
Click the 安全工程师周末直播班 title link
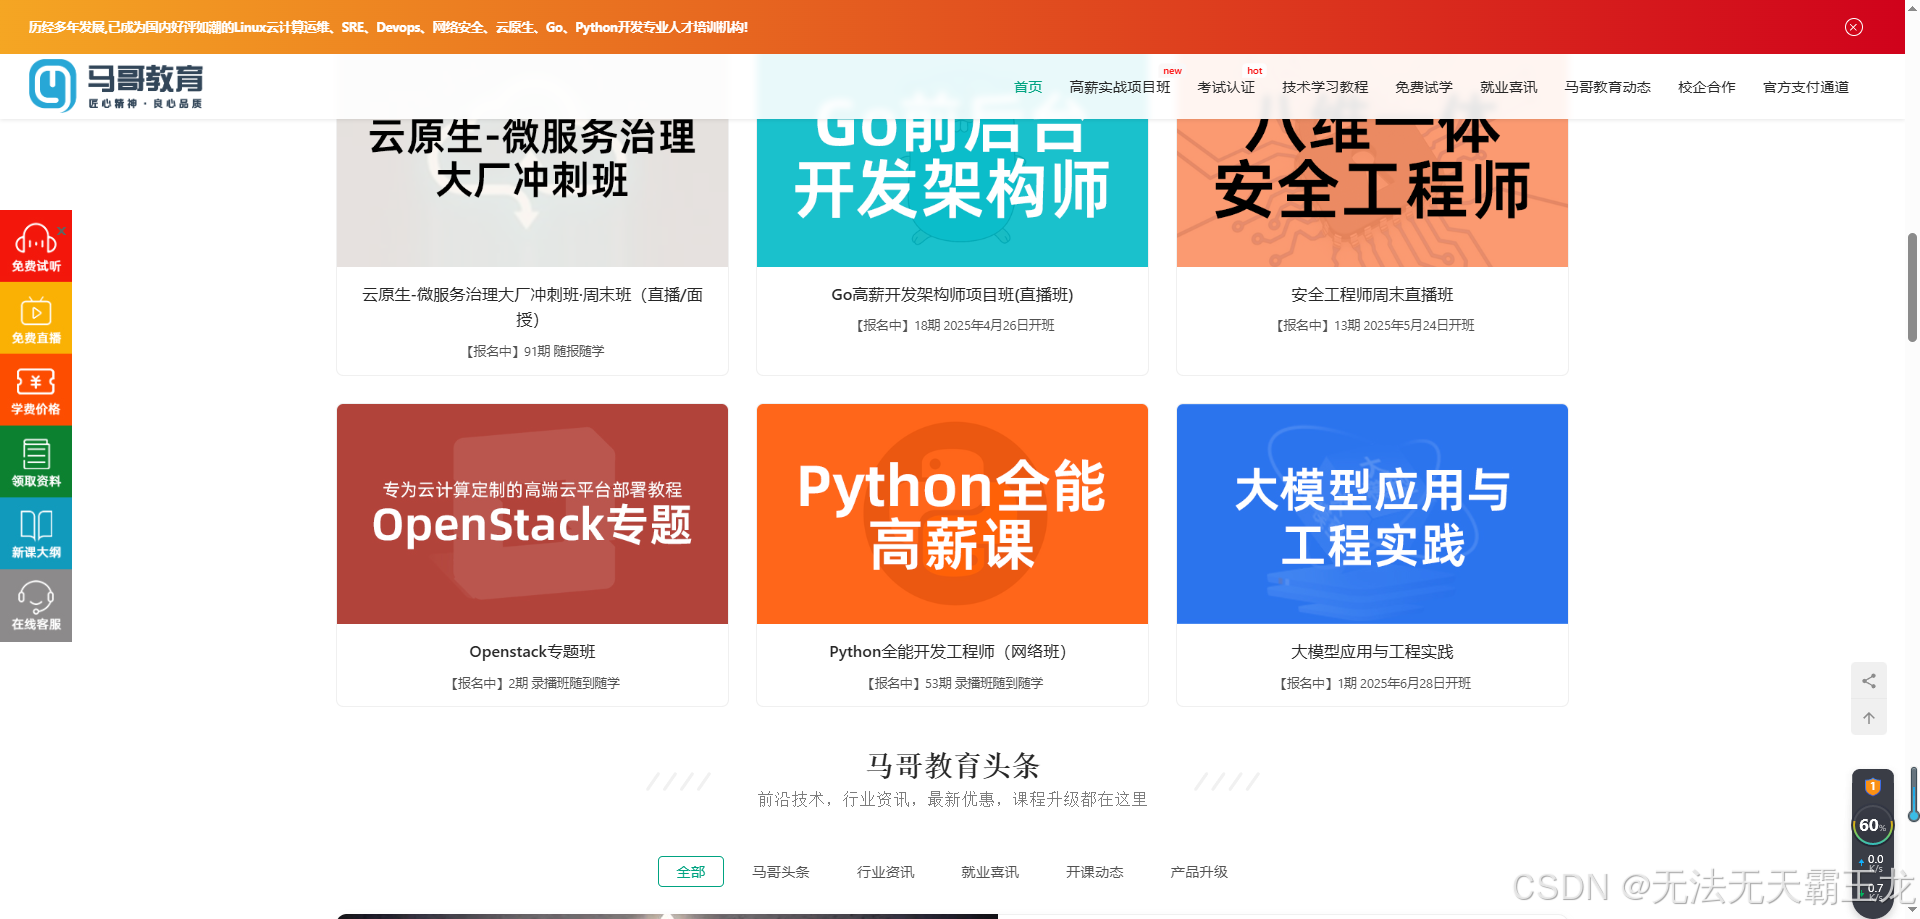click(1372, 295)
